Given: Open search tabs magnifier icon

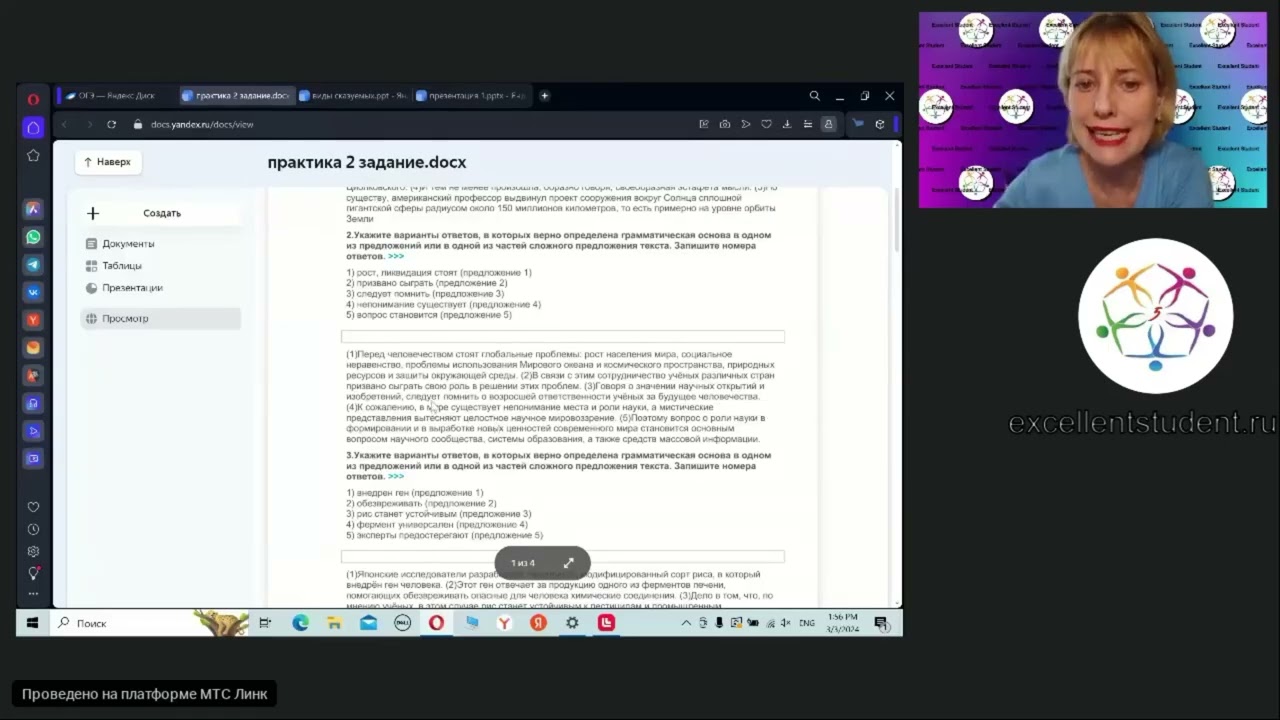Looking at the screenshot, I should (814, 96).
